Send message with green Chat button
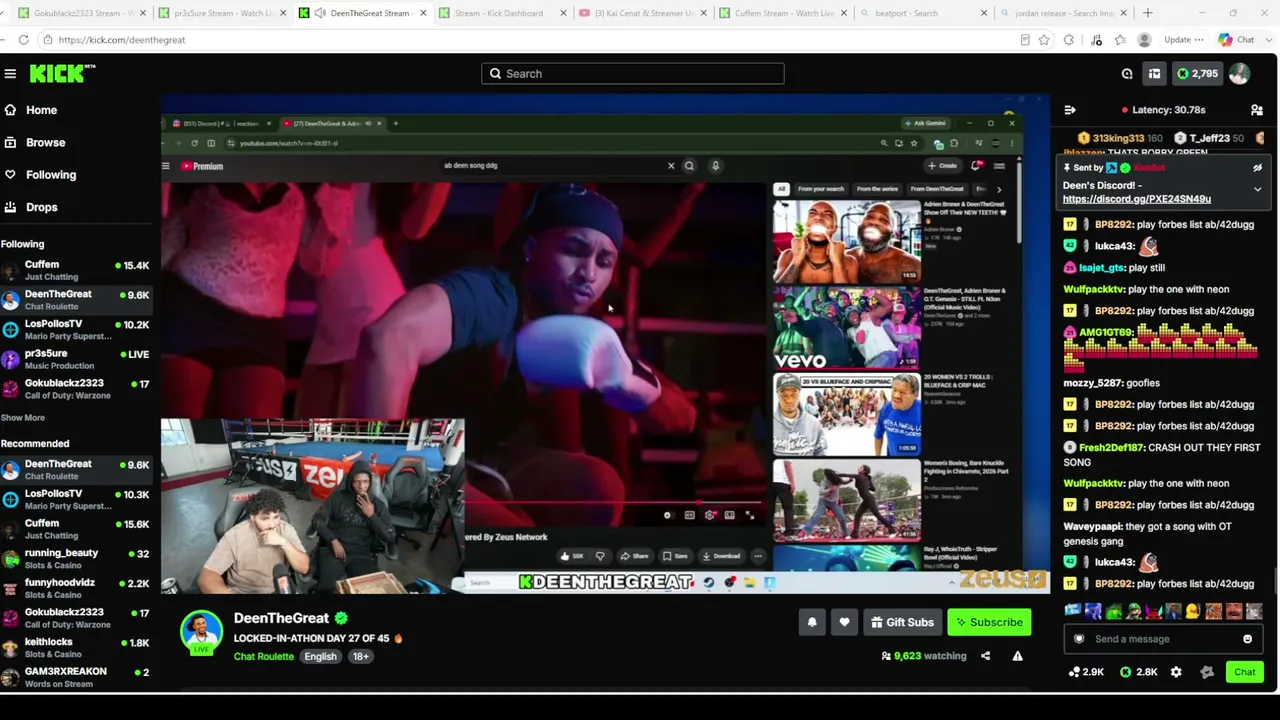The height and width of the screenshot is (720, 1280). click(1244, 672)
